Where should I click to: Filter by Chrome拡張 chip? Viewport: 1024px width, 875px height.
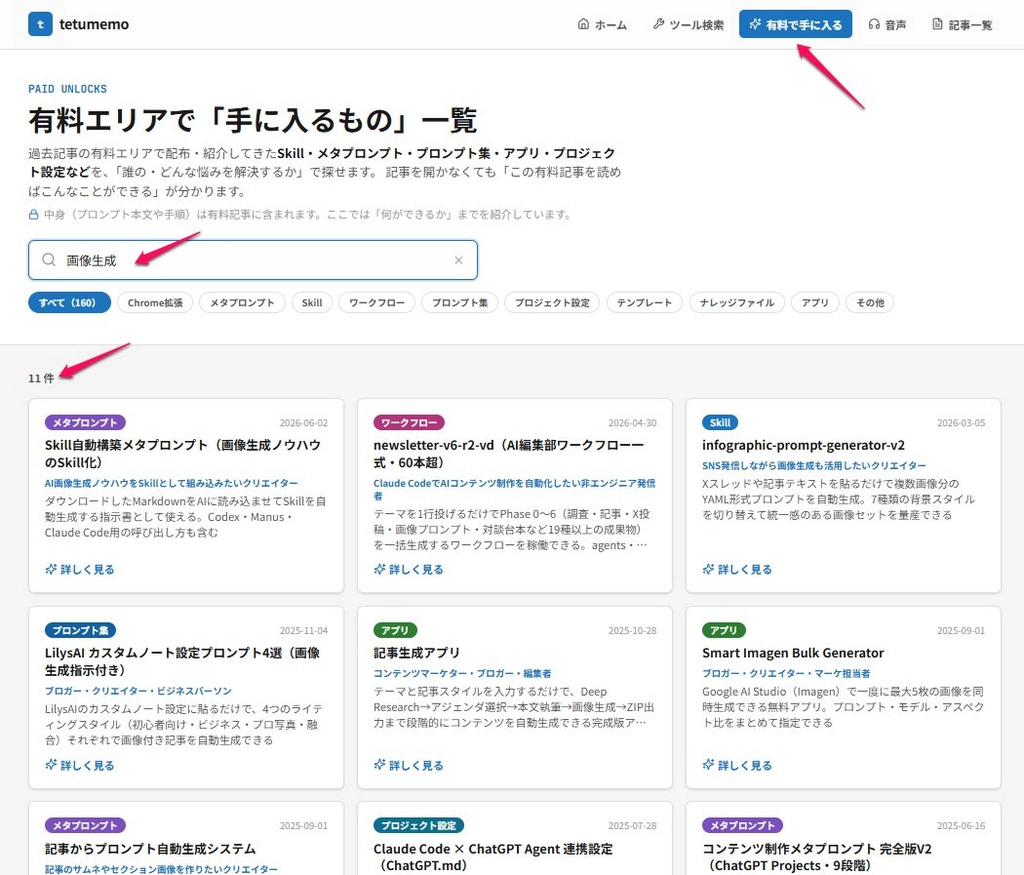click(x=155, y=302)
